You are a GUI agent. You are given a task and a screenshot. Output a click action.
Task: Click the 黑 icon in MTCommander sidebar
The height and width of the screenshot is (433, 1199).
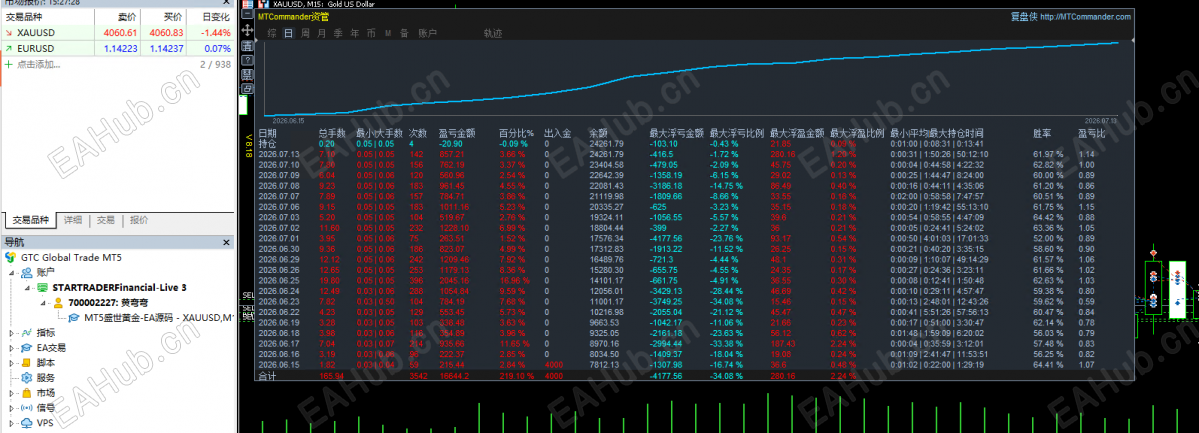[247, 74]
